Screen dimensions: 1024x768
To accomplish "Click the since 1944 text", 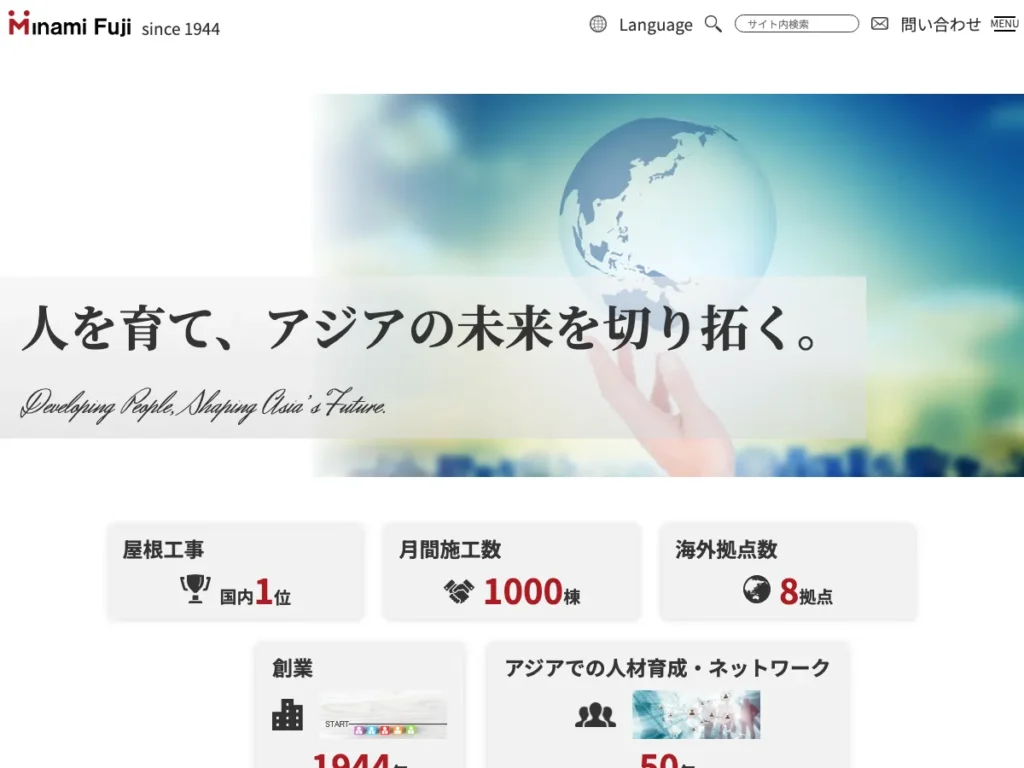I will 181,29.
